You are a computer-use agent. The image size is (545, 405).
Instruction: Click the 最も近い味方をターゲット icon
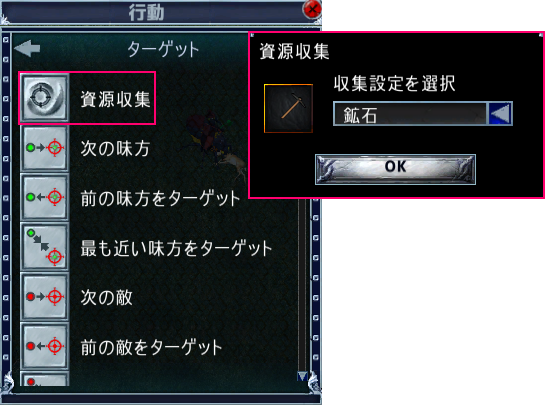[44, 247]
